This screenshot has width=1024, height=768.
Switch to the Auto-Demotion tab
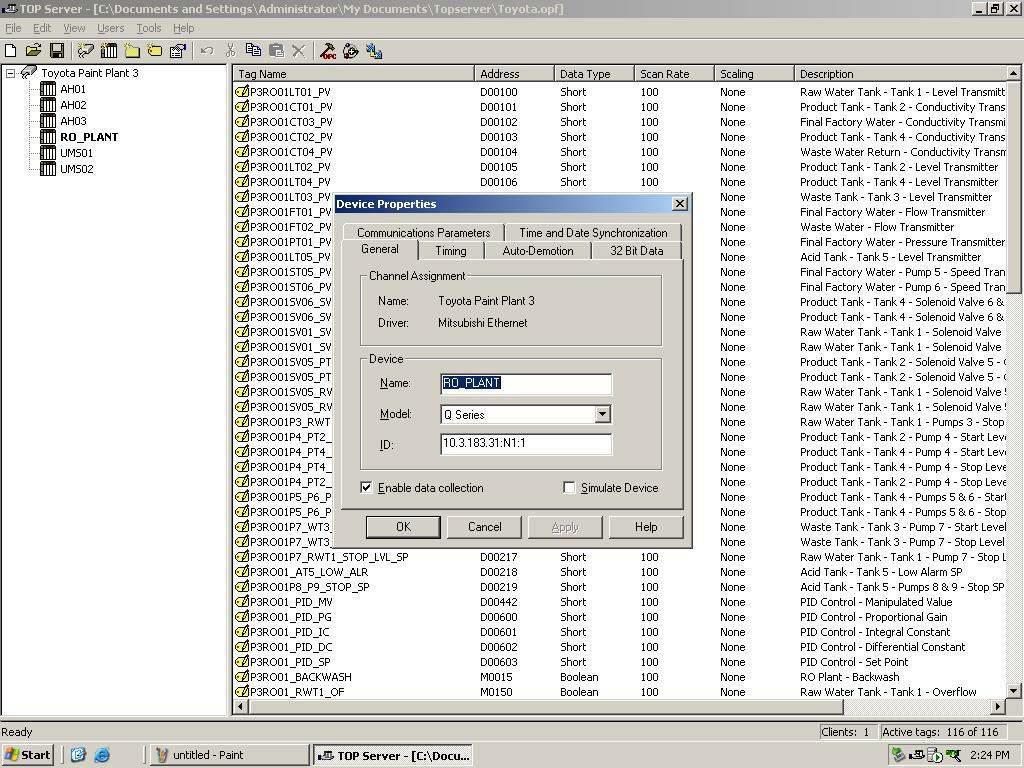point(538,251)
